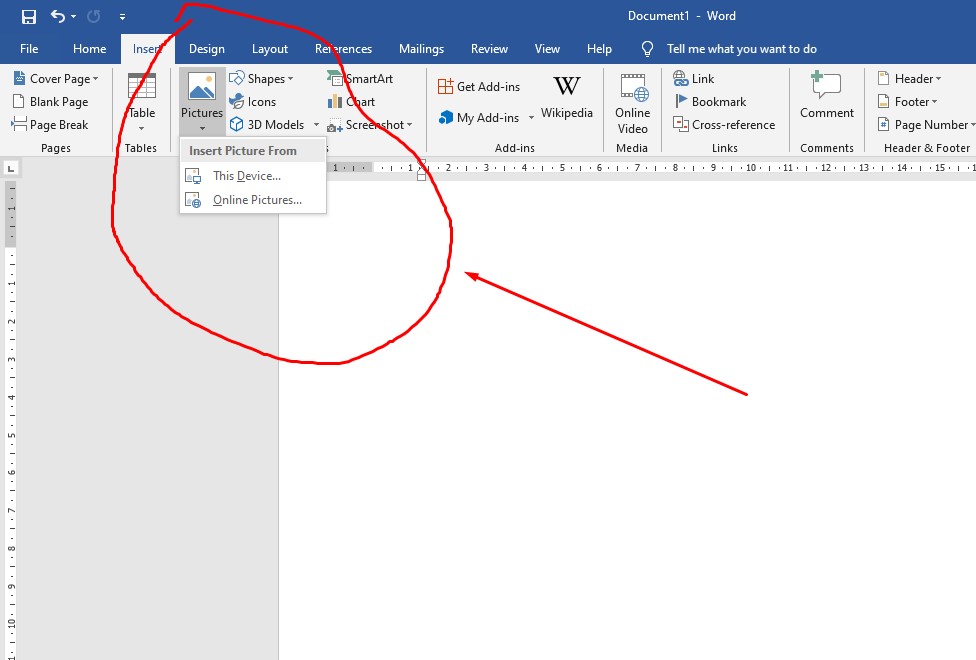Click Tell me what you want to do

(741, 48)
